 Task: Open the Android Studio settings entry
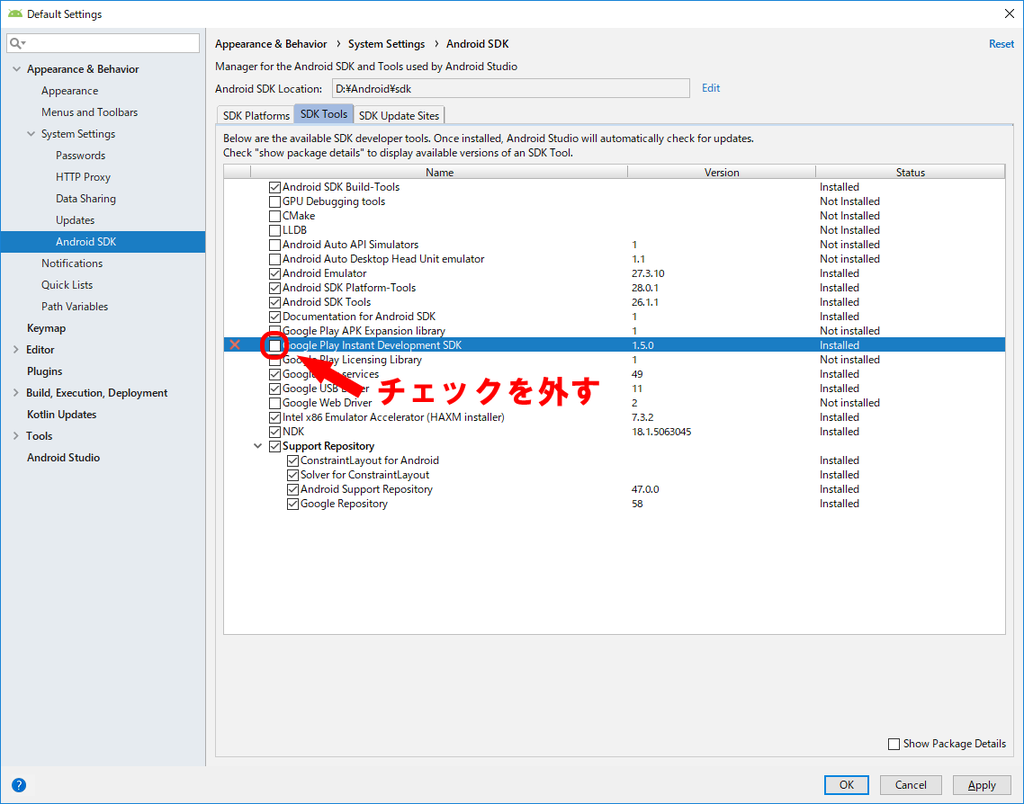point(63,457)
